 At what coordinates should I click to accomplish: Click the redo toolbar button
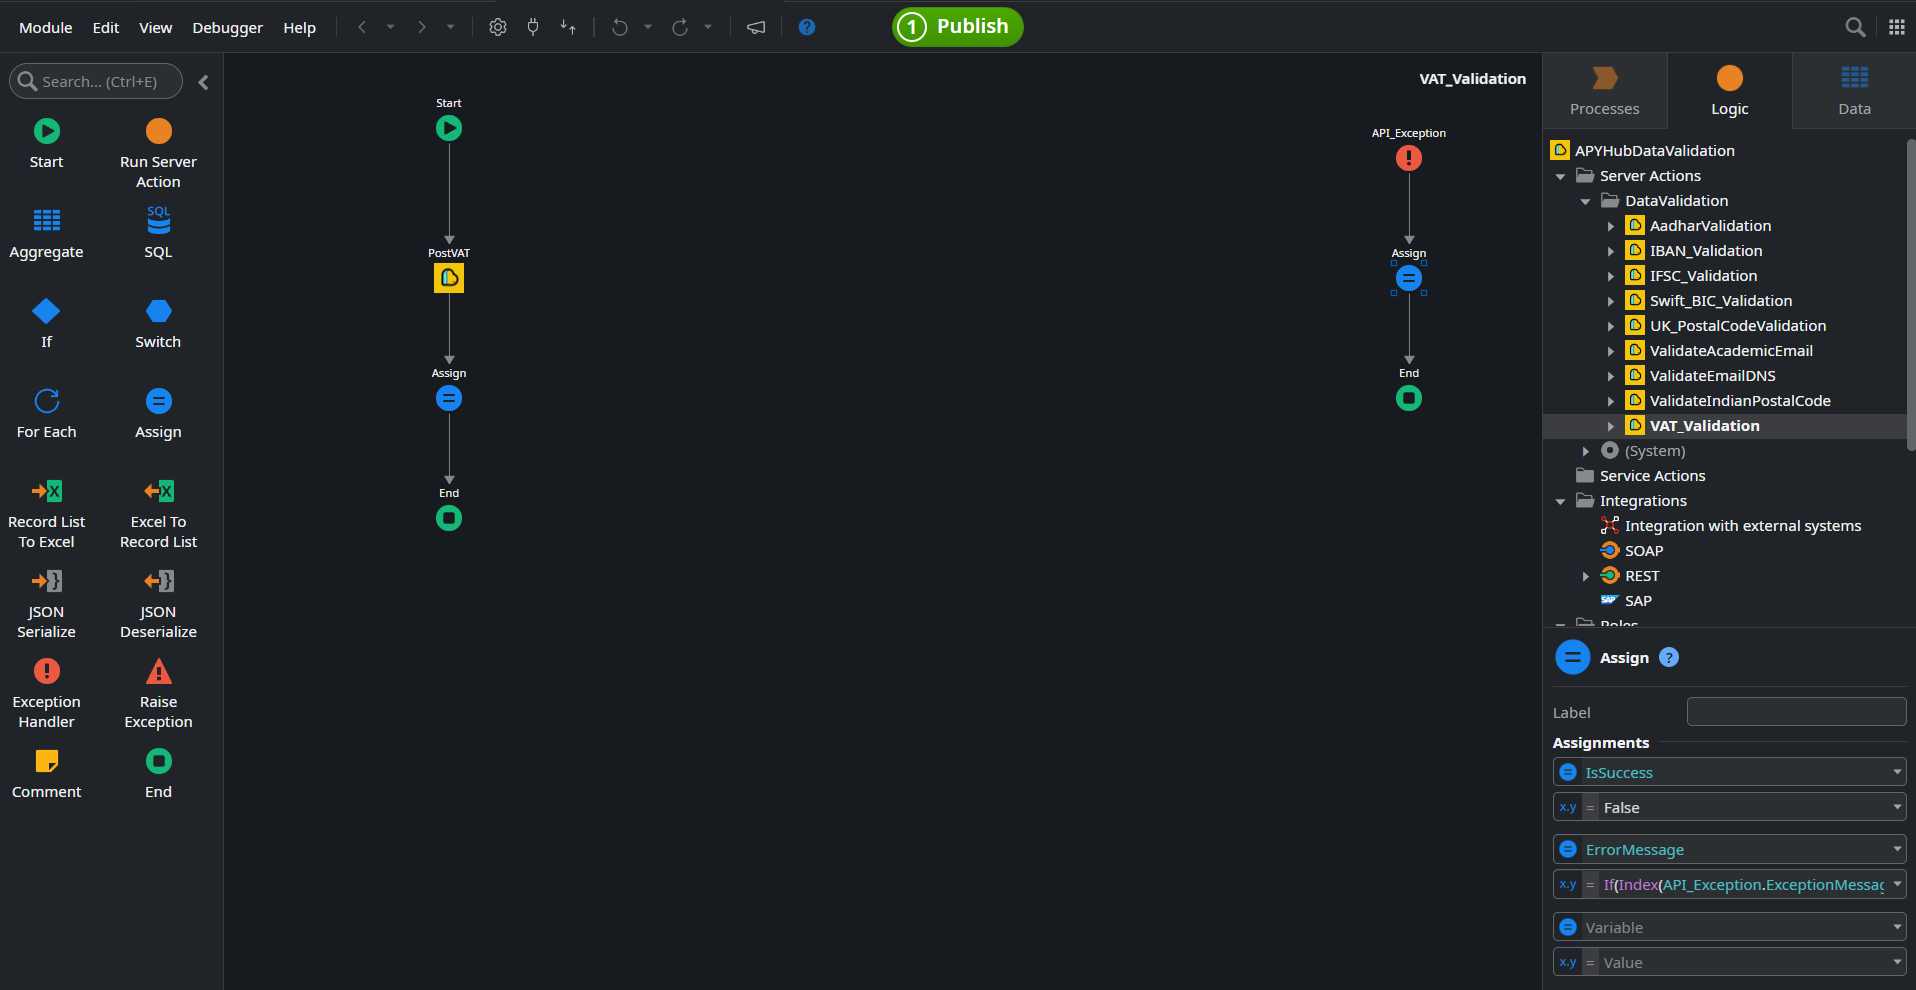pos(680,27)
